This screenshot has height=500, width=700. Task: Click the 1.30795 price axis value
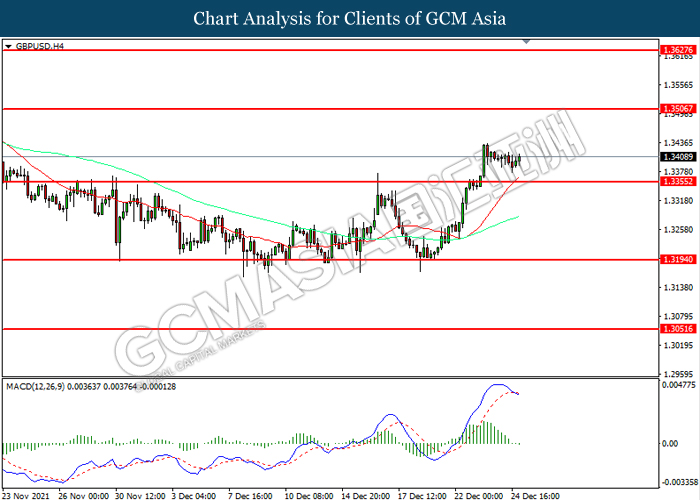click(679, 316)
